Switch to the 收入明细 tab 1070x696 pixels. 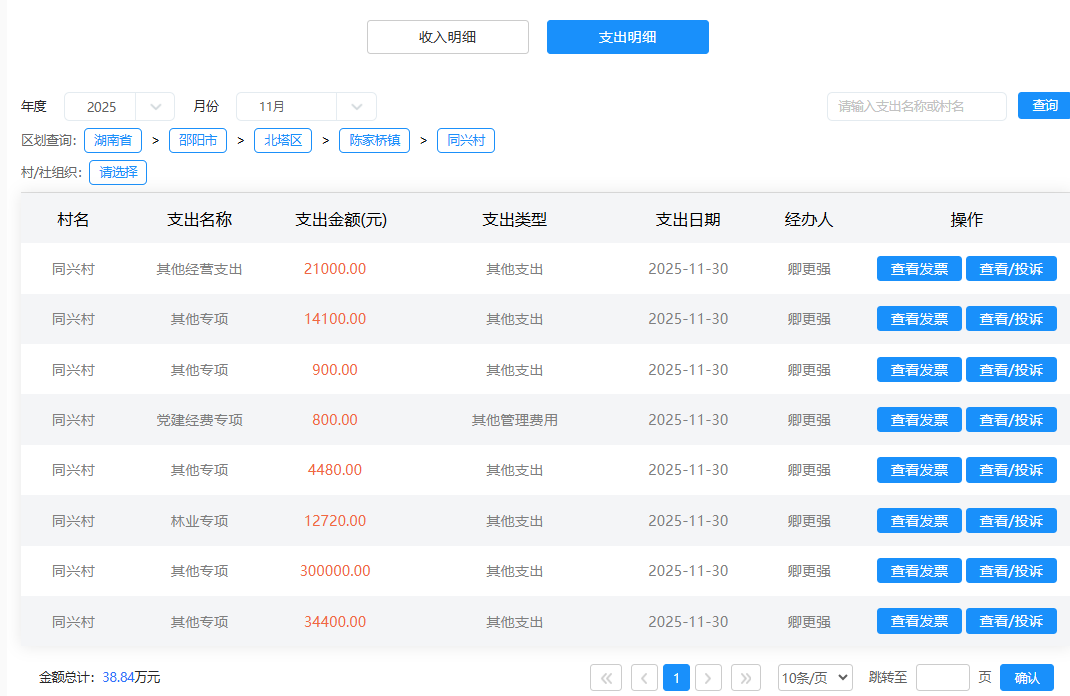(447, 37)
